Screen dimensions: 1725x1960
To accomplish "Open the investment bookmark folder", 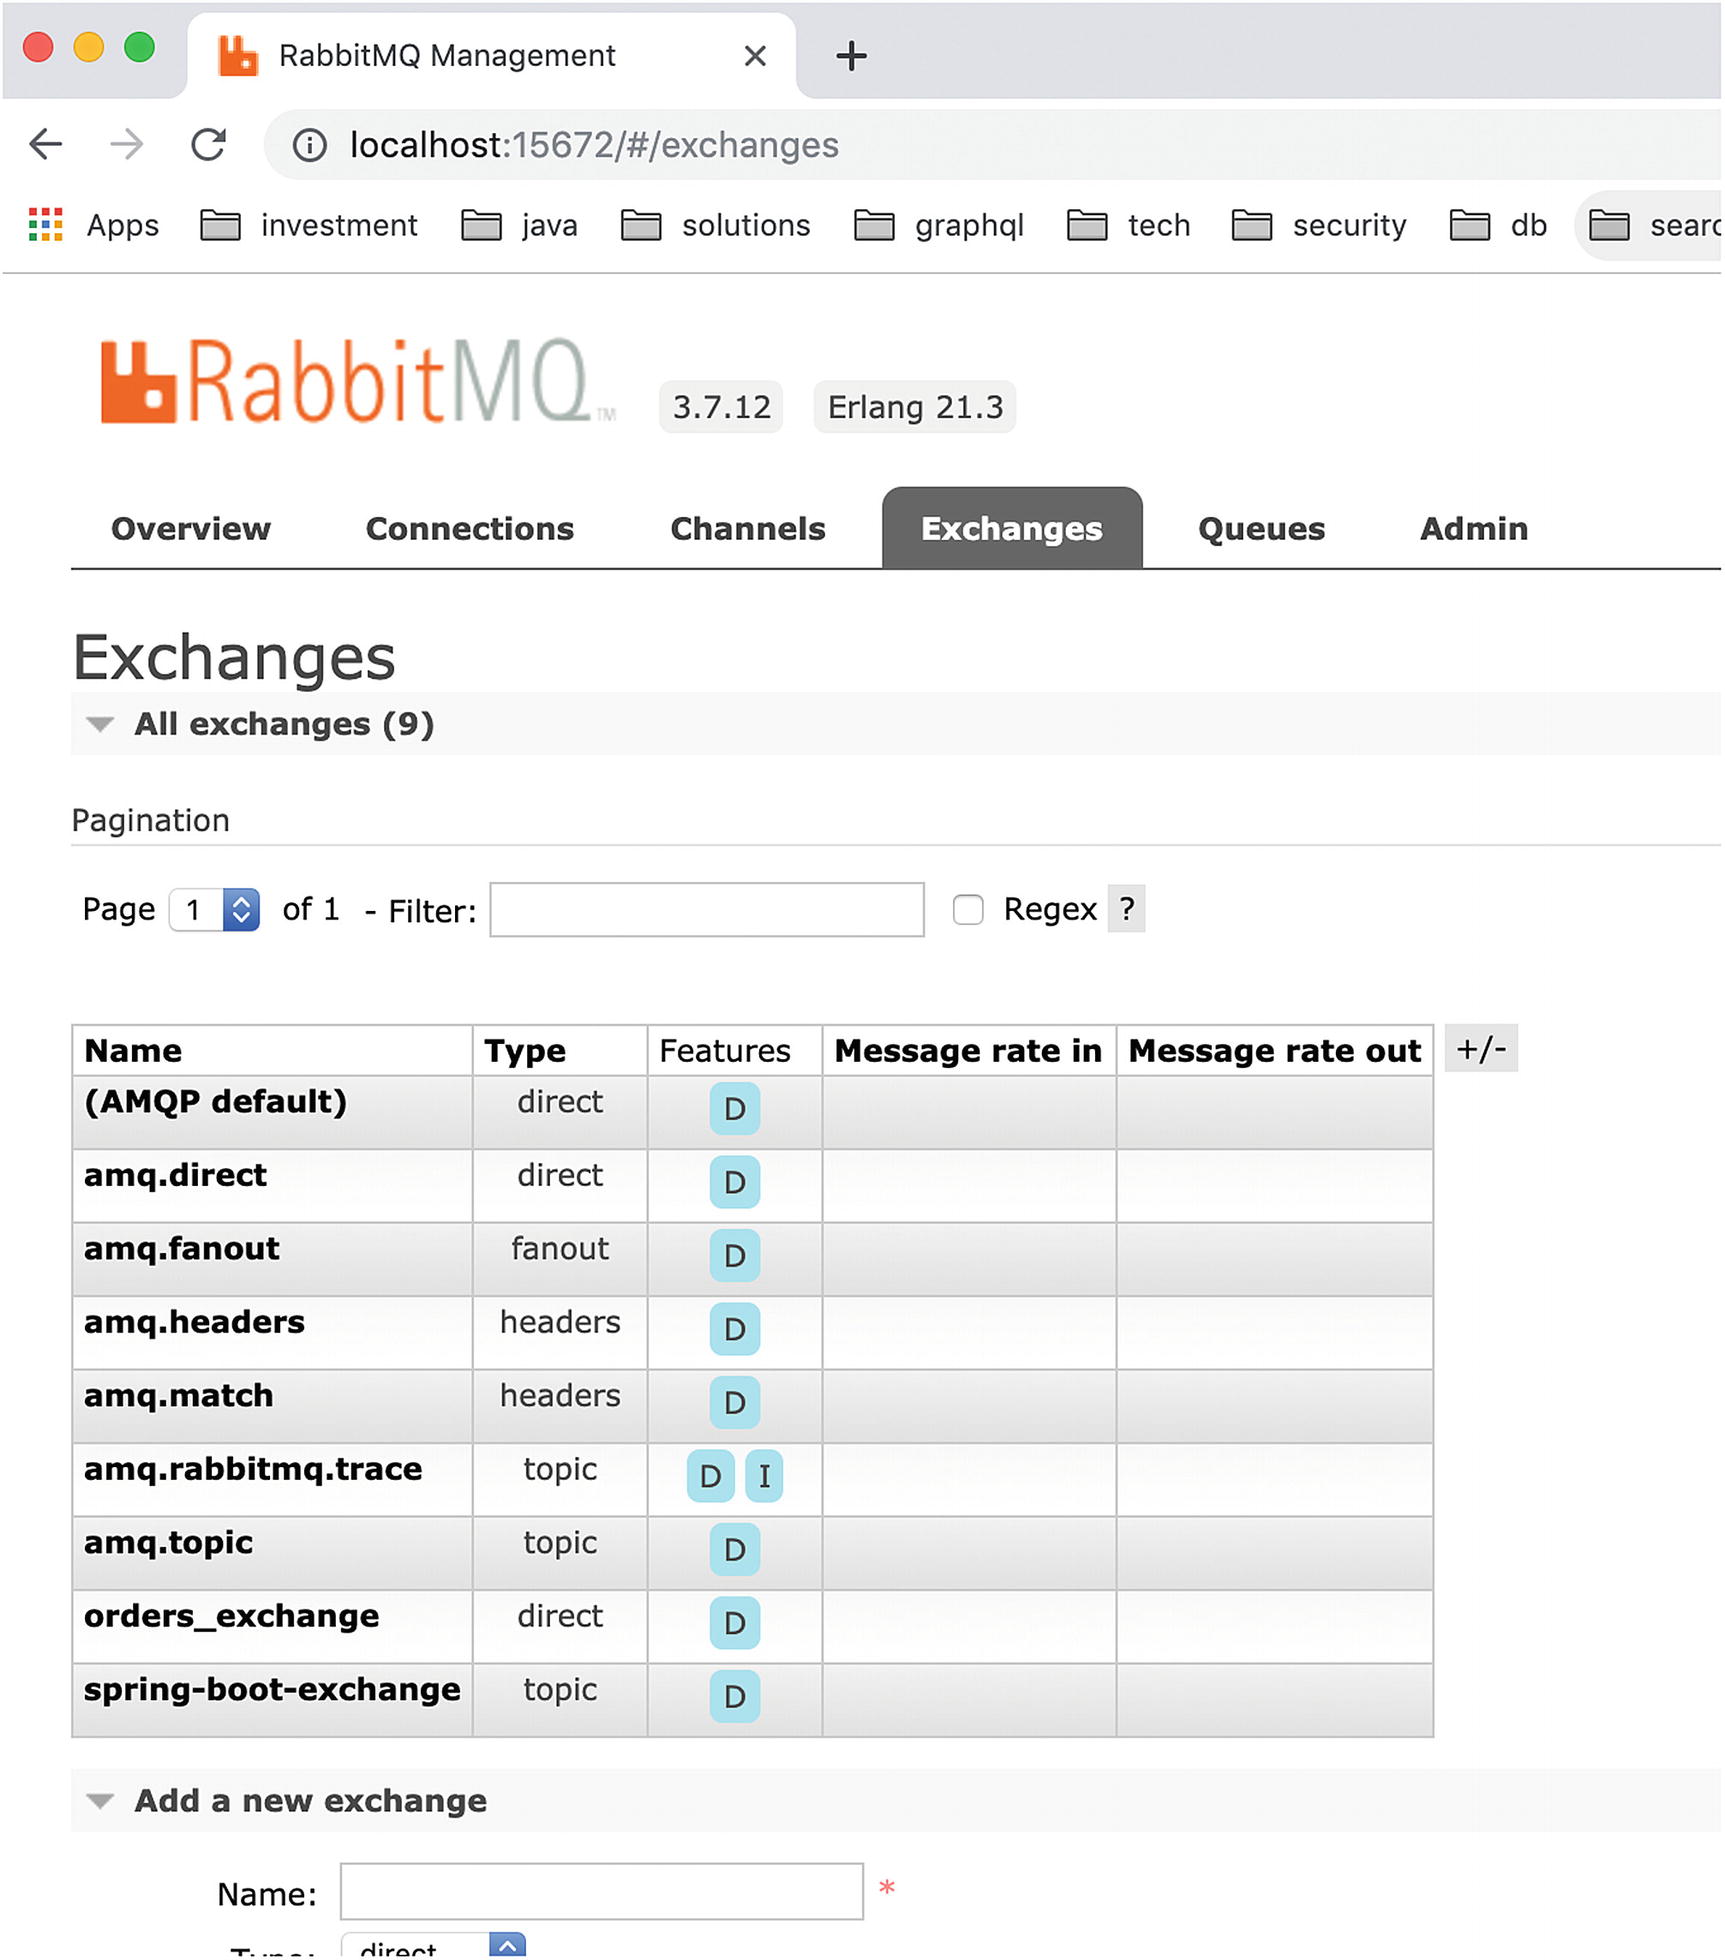I will pyautogui.click(x=308, y=225).
